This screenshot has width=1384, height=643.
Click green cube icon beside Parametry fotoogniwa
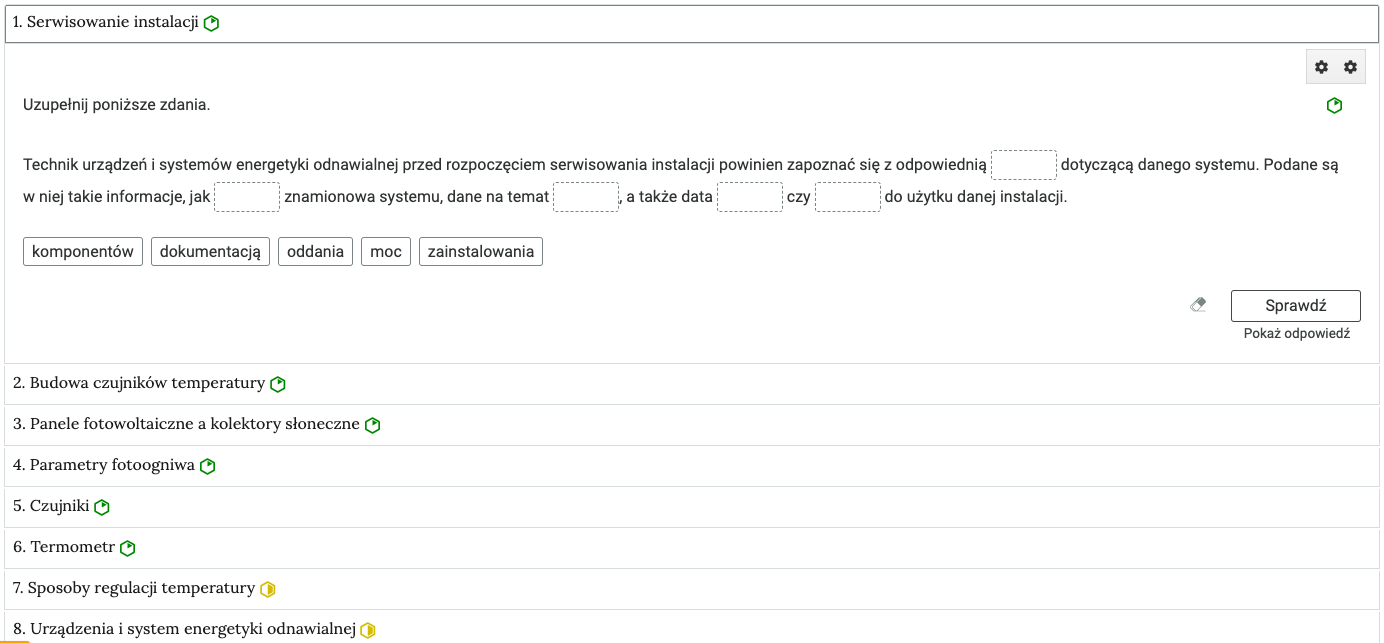pyautogui.click(x=208, y=466)
